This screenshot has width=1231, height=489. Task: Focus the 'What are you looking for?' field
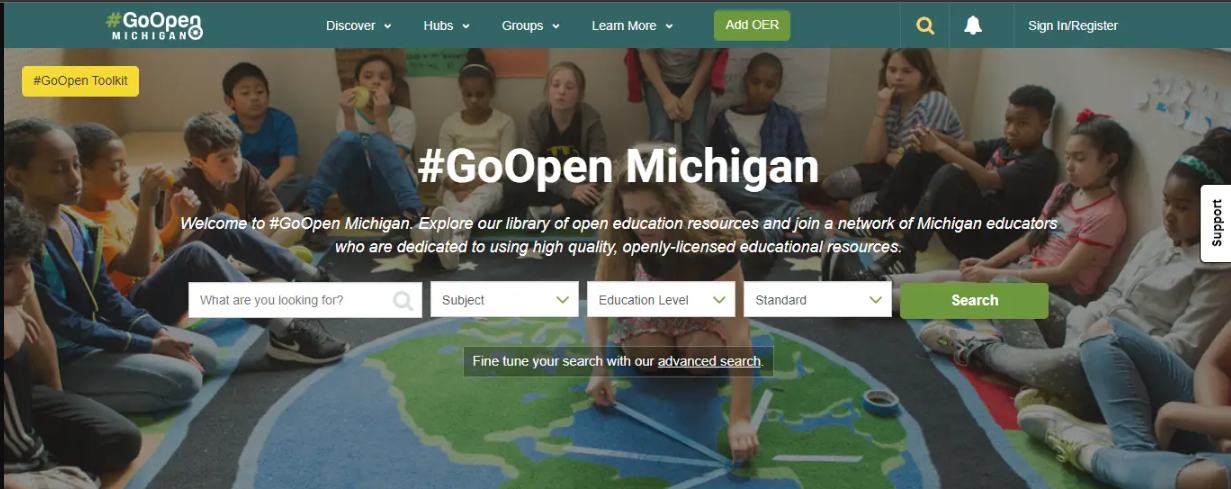tap(305, 300)
